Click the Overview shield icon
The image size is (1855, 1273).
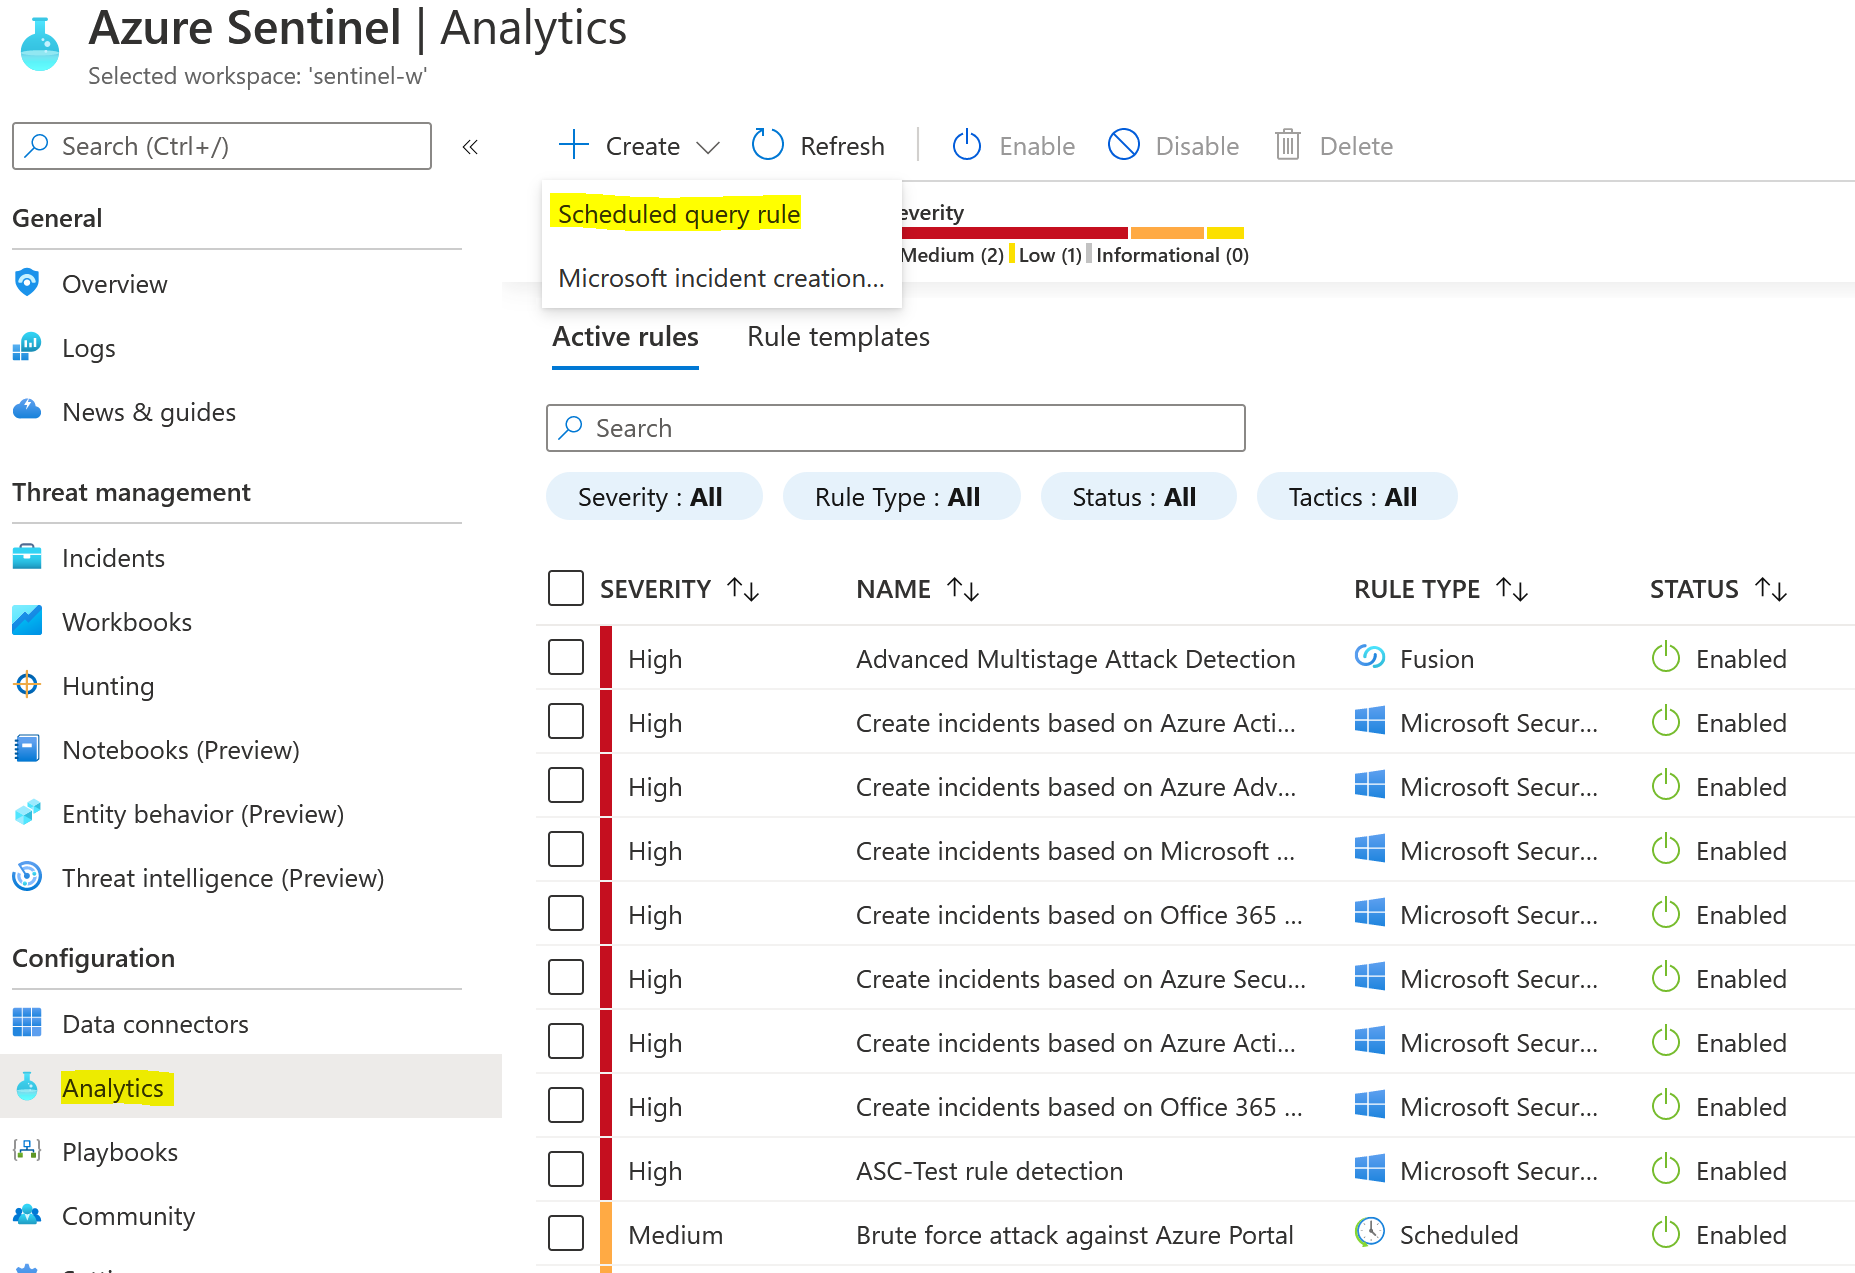coord(27,283)
